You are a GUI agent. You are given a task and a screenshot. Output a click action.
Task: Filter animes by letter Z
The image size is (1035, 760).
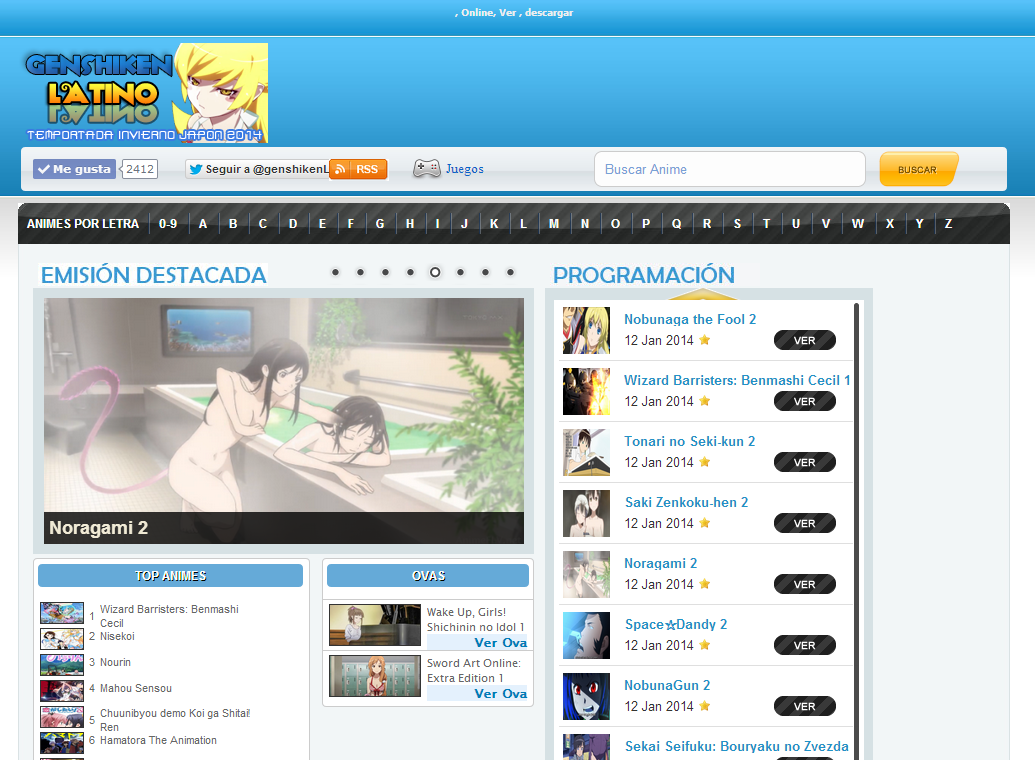point(948,224)
